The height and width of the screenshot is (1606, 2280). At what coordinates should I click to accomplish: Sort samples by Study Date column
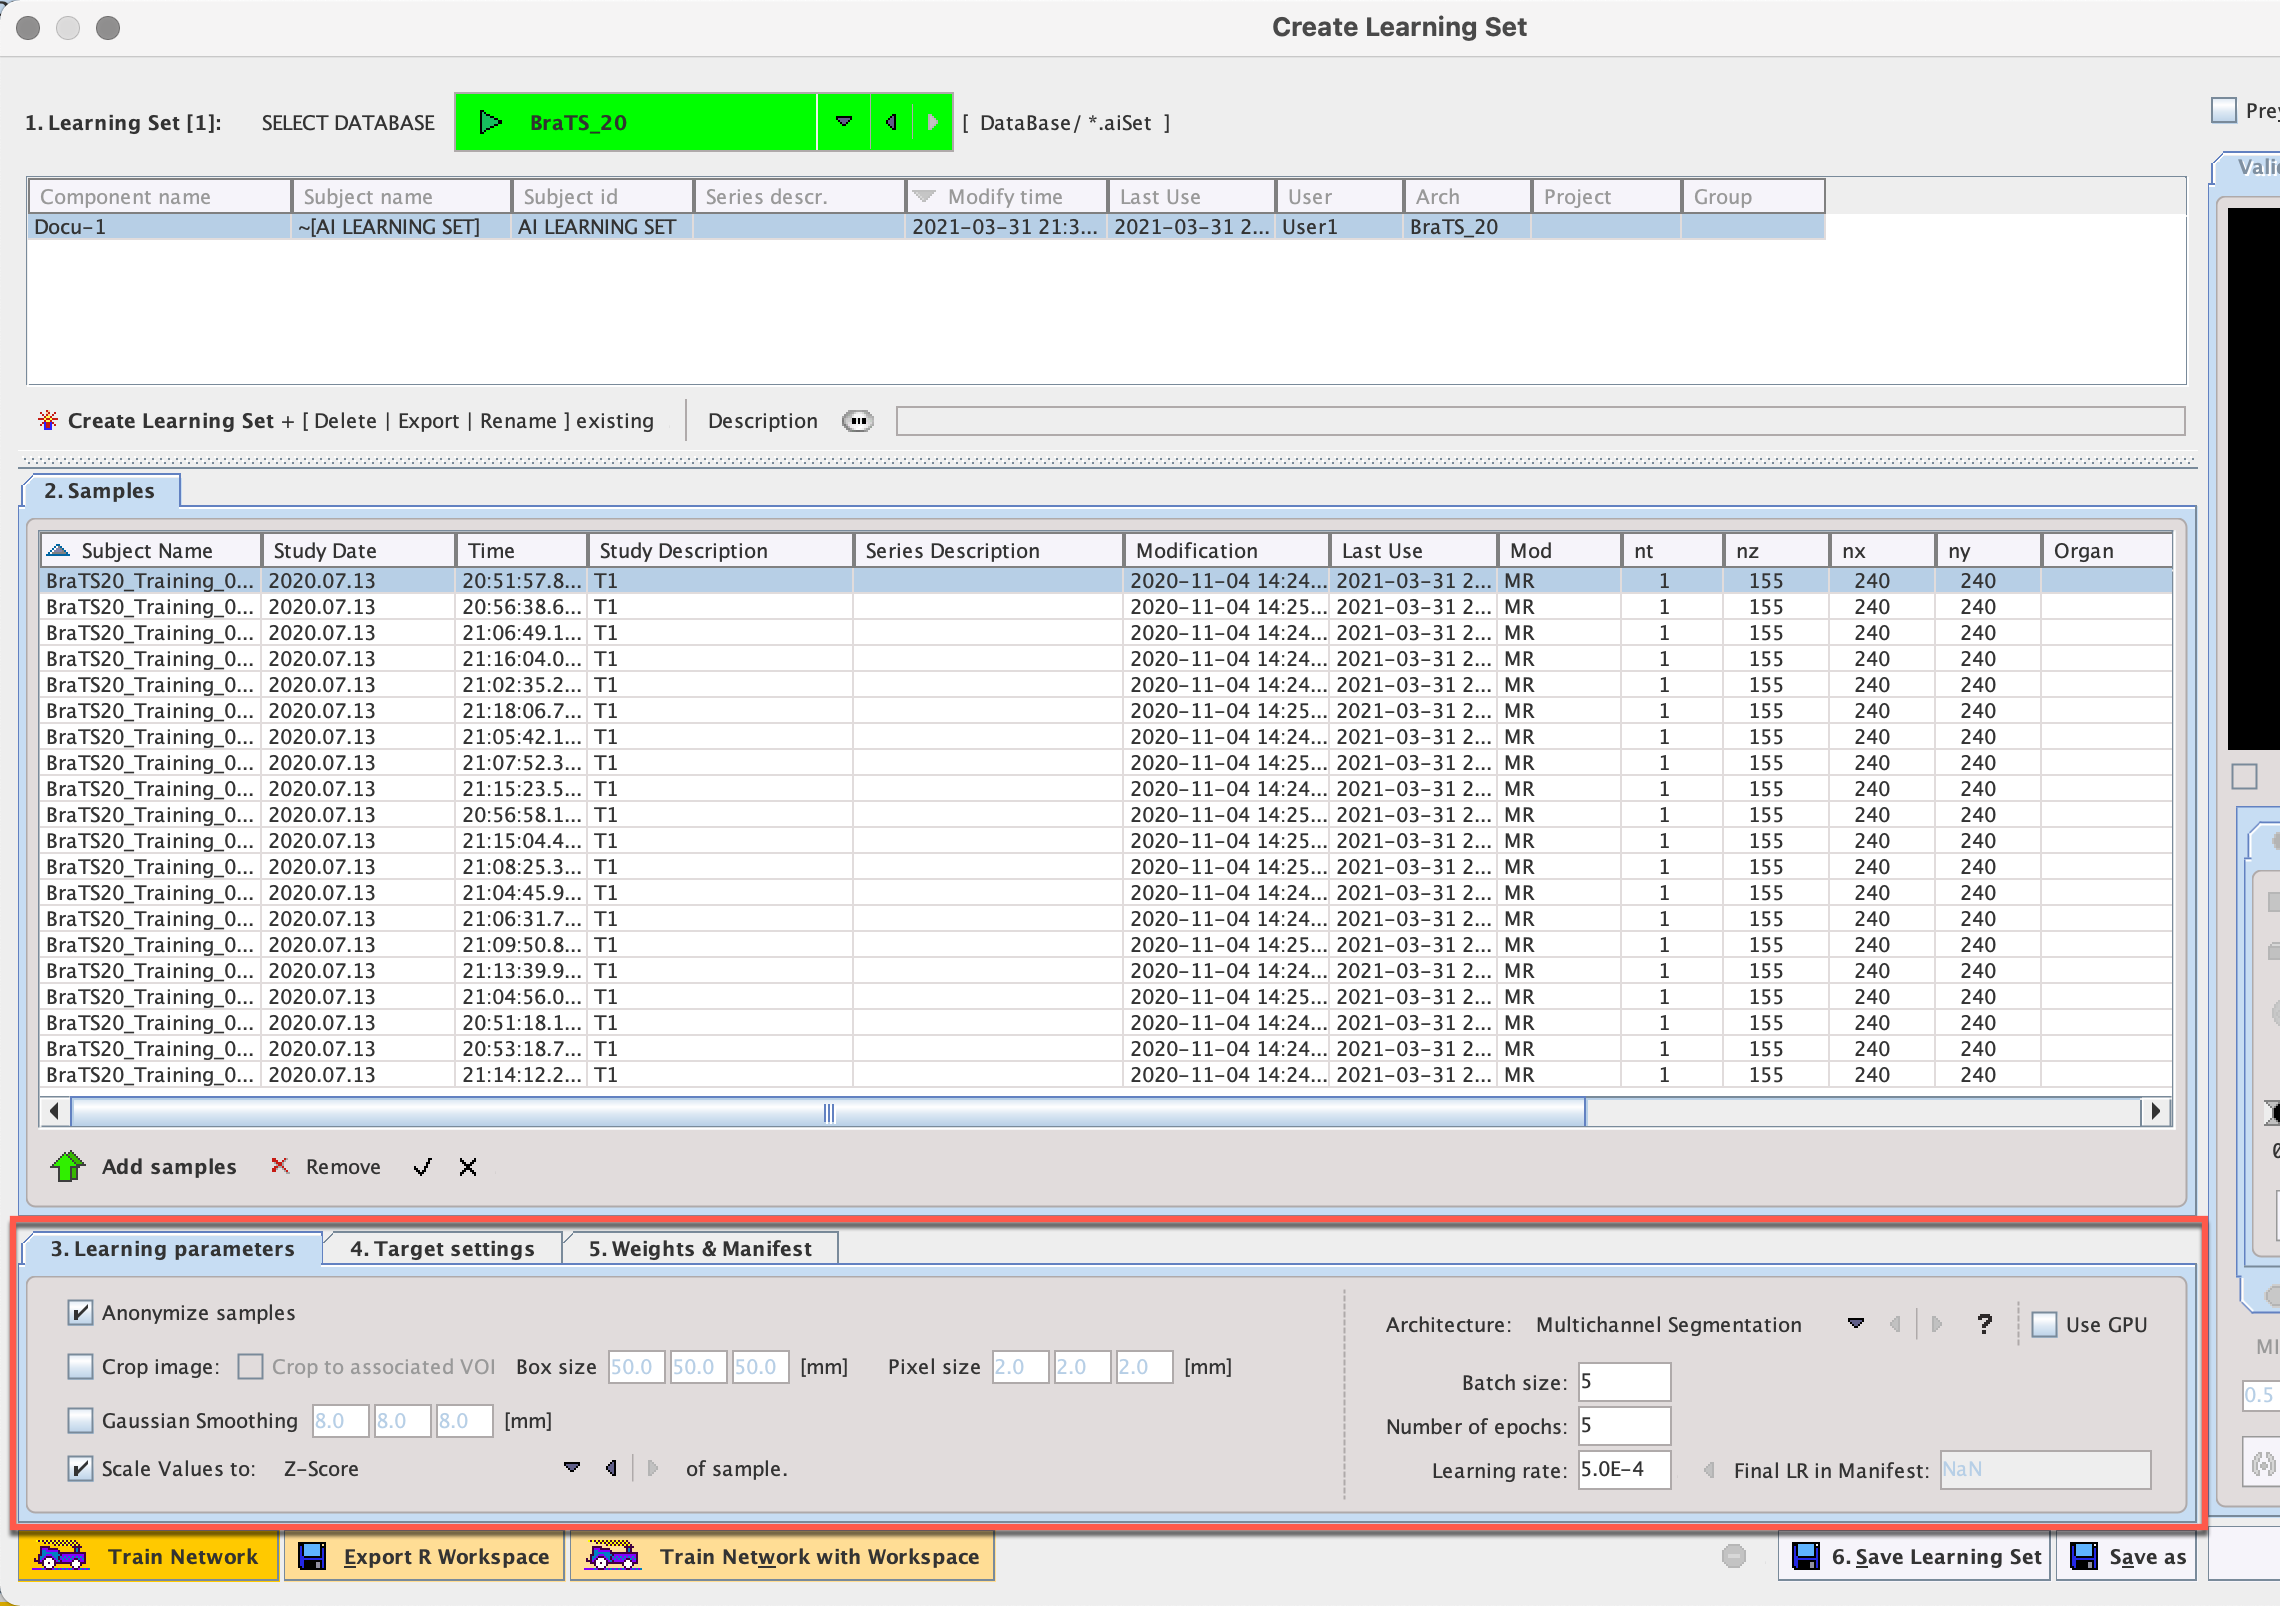(x=358, y=550)
